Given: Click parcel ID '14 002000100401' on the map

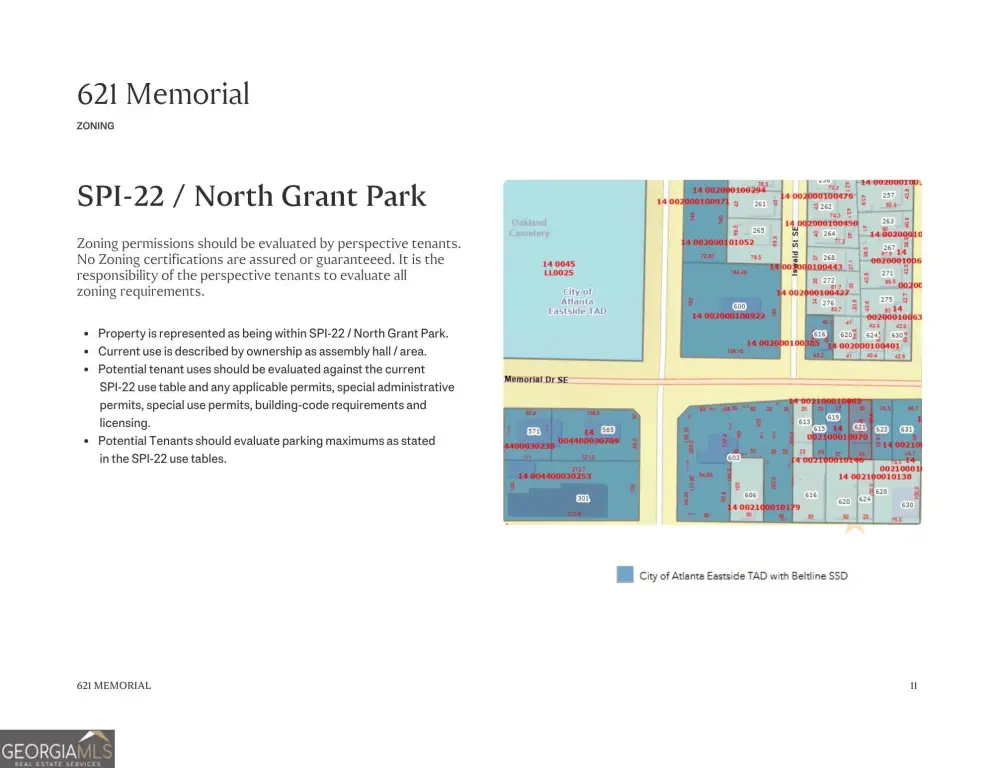Looking at the screenshot, I should coord(863,346).
